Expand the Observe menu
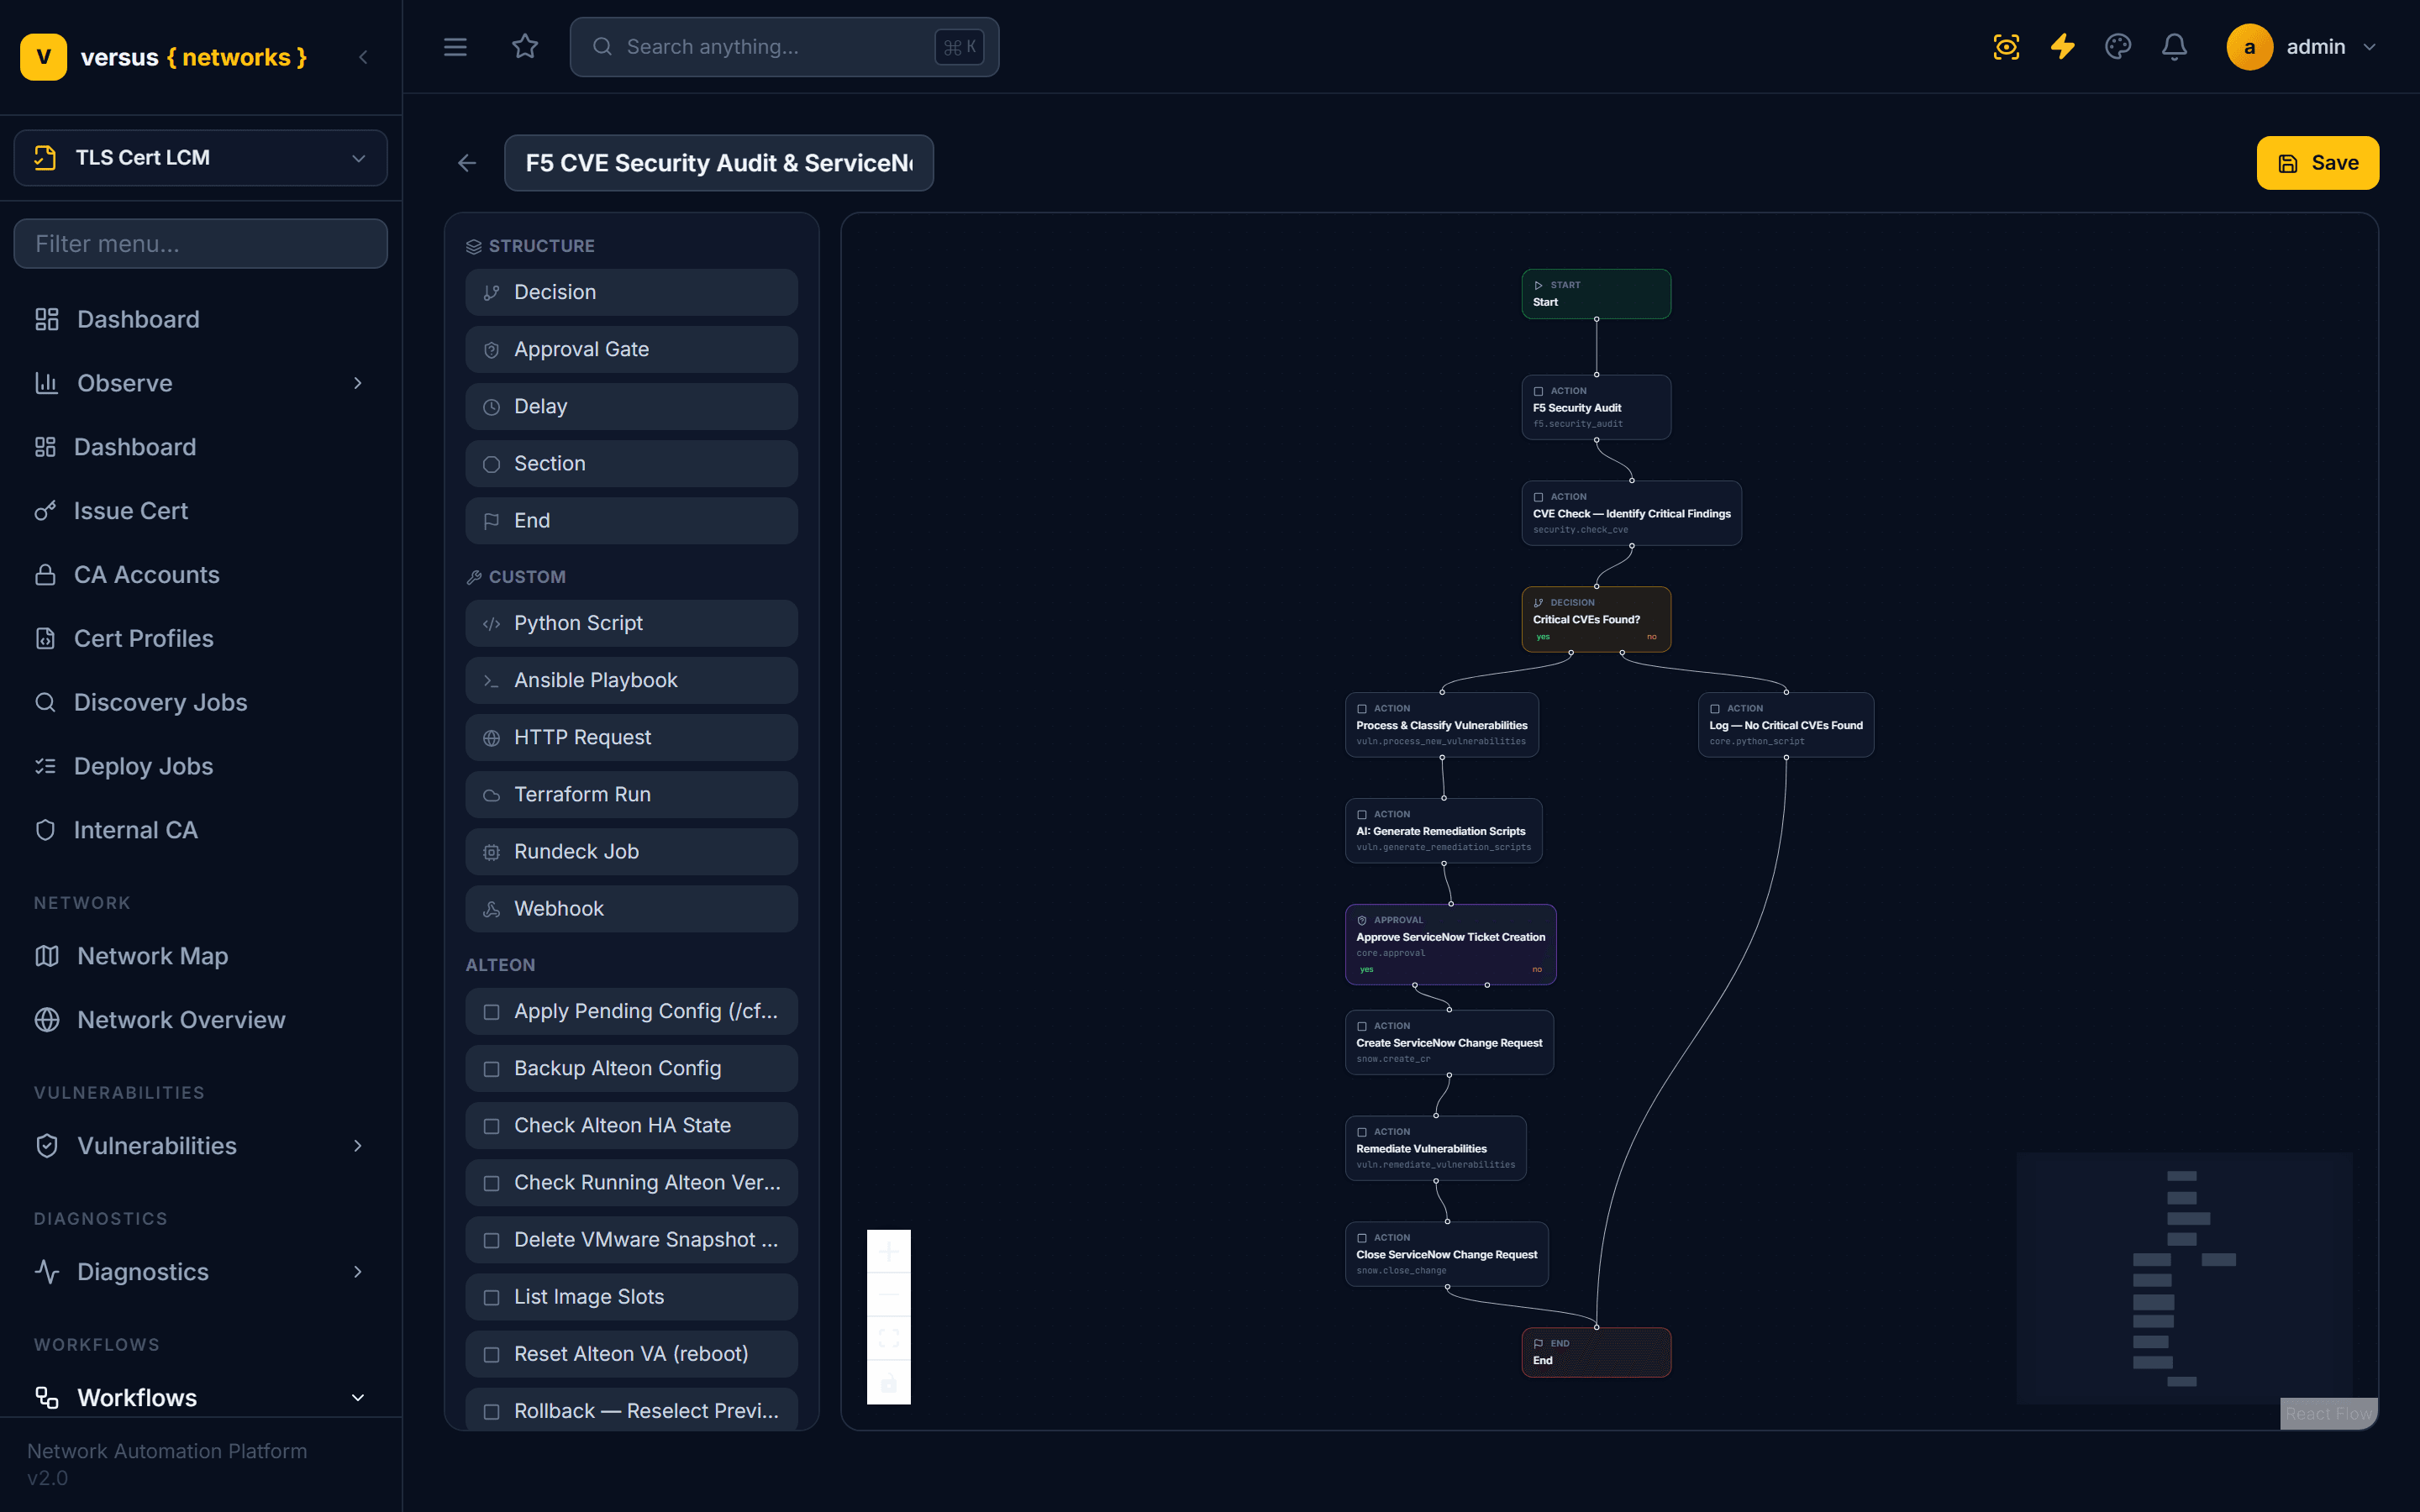This screenshot has width=2420, height=1512. [200, 383]
